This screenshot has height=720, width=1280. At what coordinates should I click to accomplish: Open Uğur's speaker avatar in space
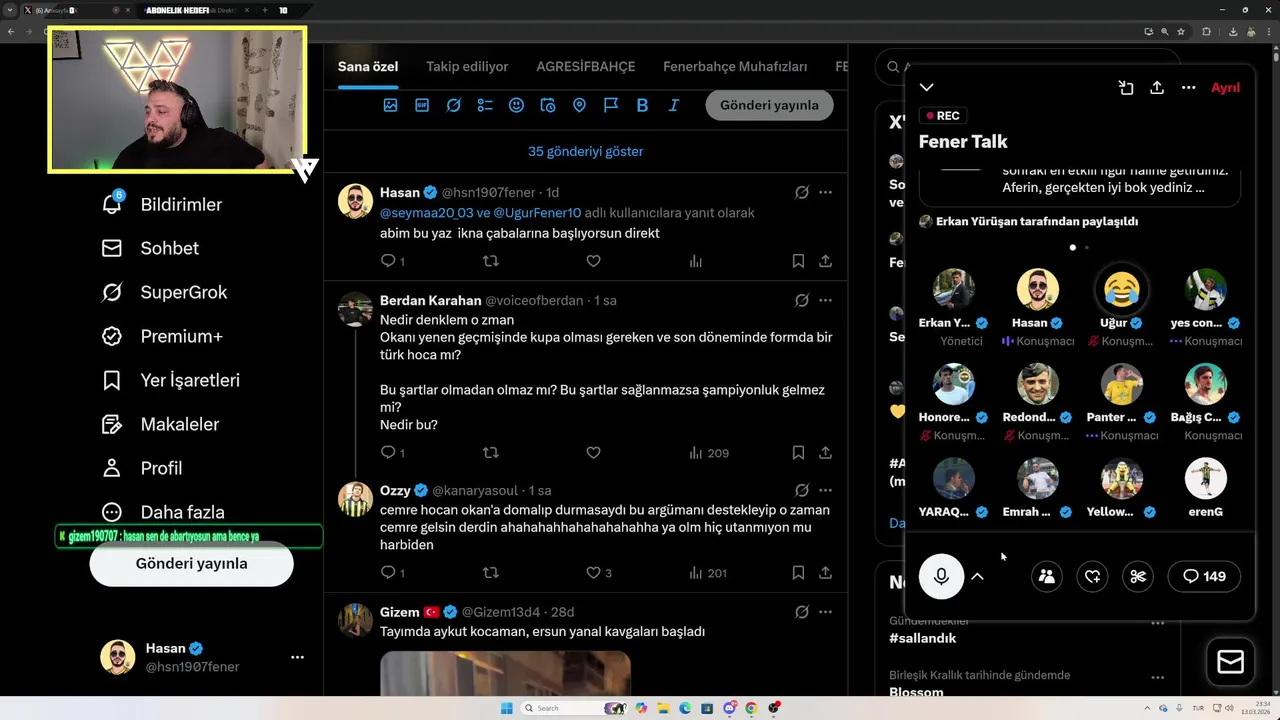point(1122,290)
